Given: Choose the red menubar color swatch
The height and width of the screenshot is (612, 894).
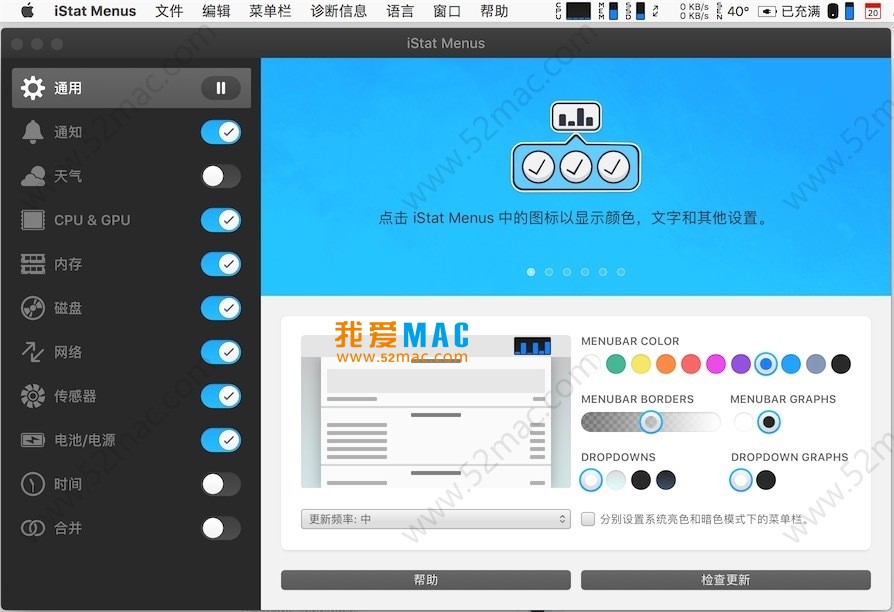Looking at the screenshot, I should coord(691,364).
